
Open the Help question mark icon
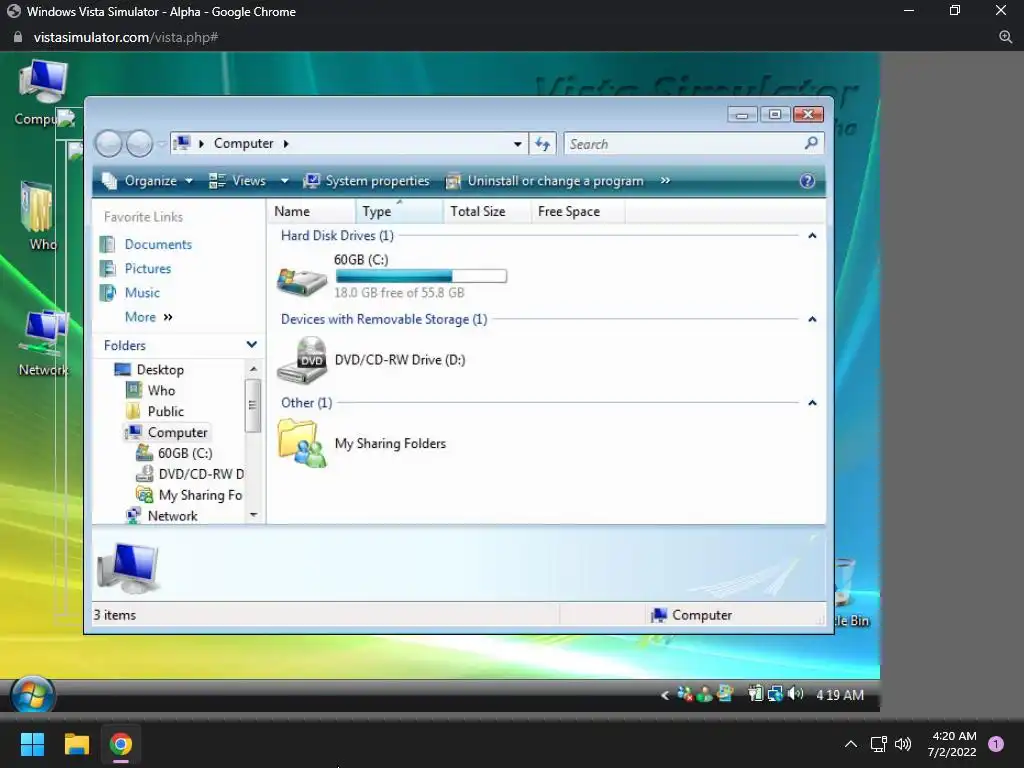807,181
